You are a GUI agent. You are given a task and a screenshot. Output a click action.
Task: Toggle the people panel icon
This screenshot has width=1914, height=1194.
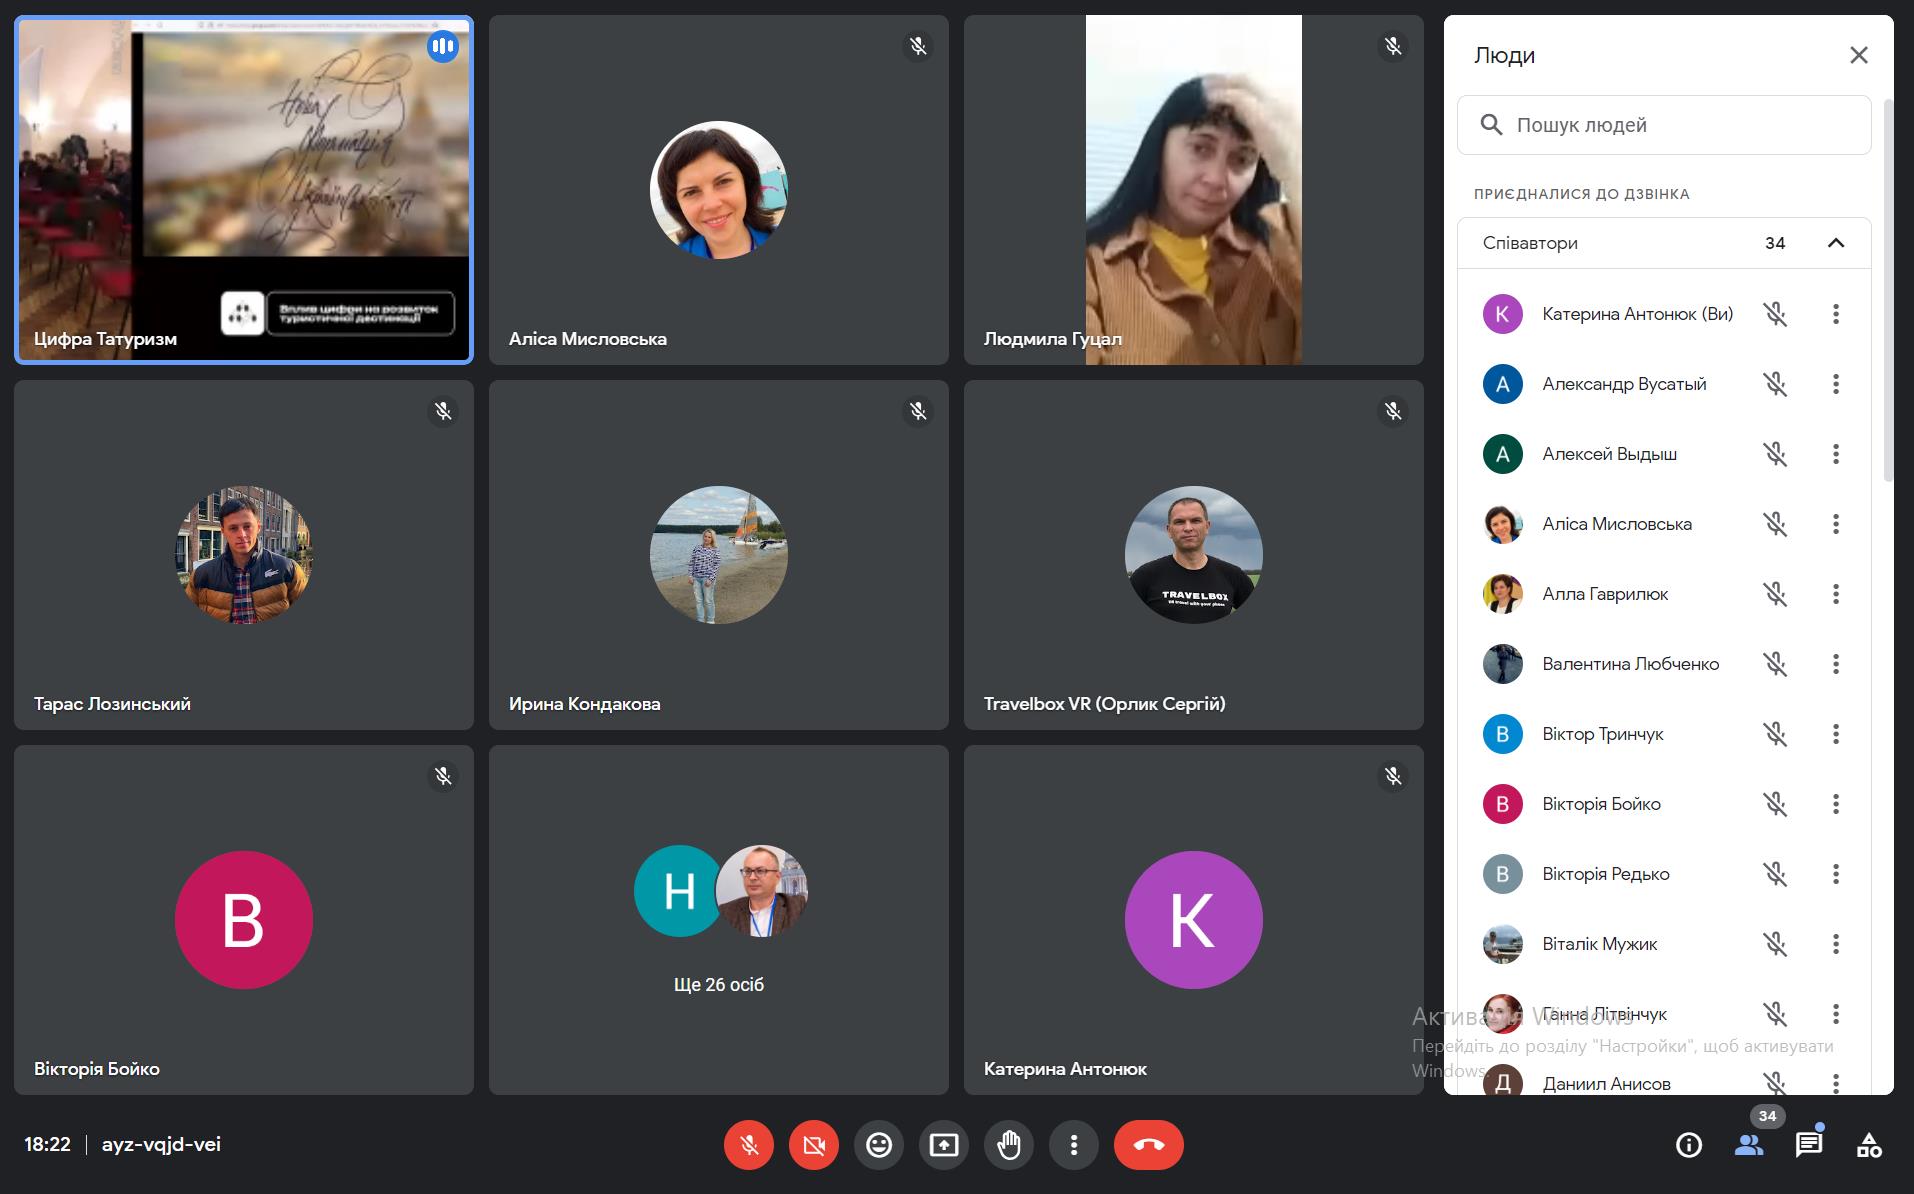point(1748,1145)
